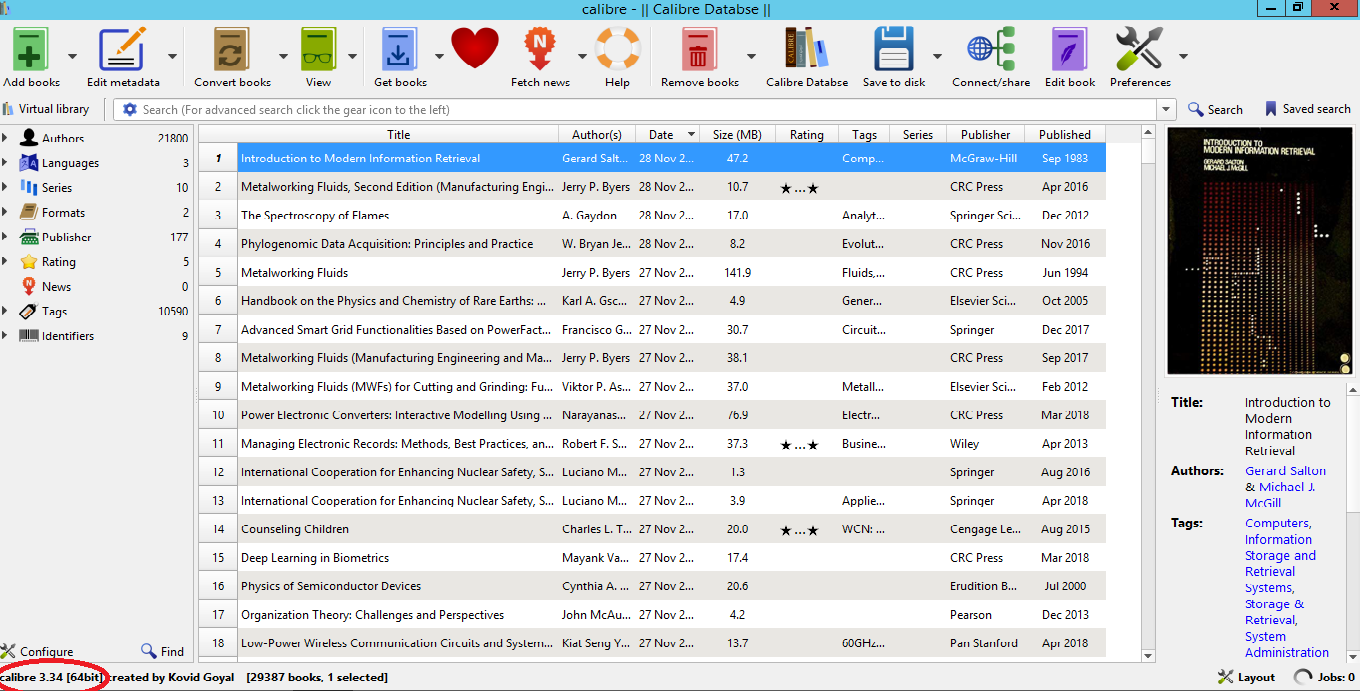Open search history dropdown arrow
The image size is (1366, 691).
point(1166,110)
